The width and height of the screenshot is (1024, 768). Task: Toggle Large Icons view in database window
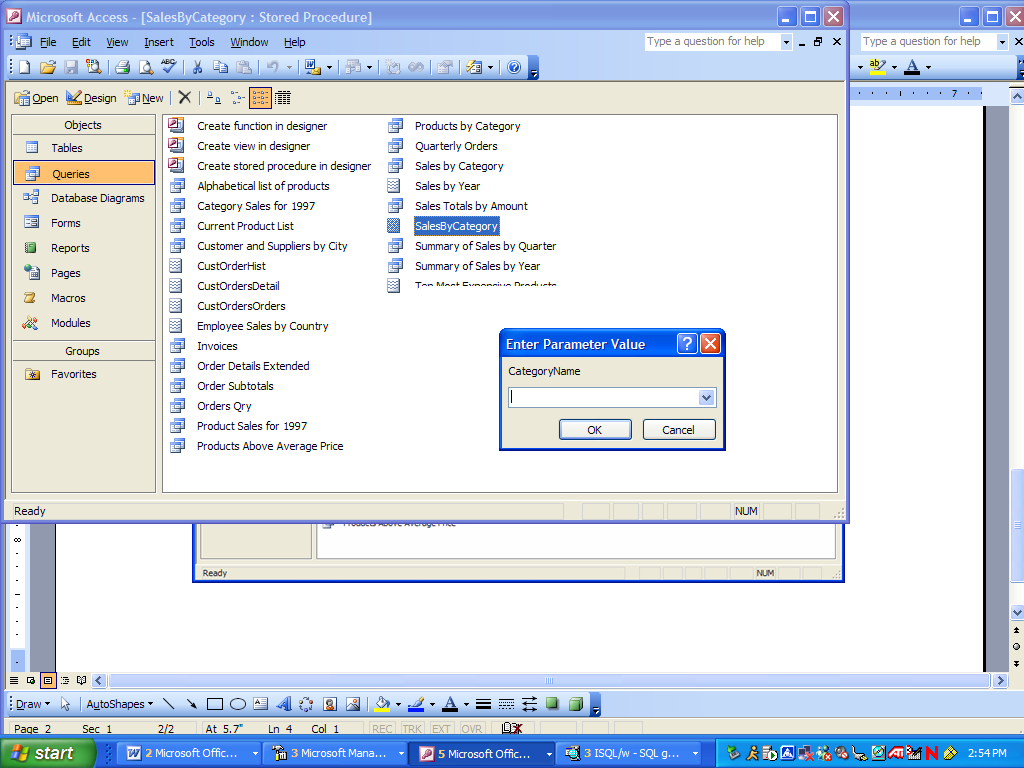click(x=212, y=97)
